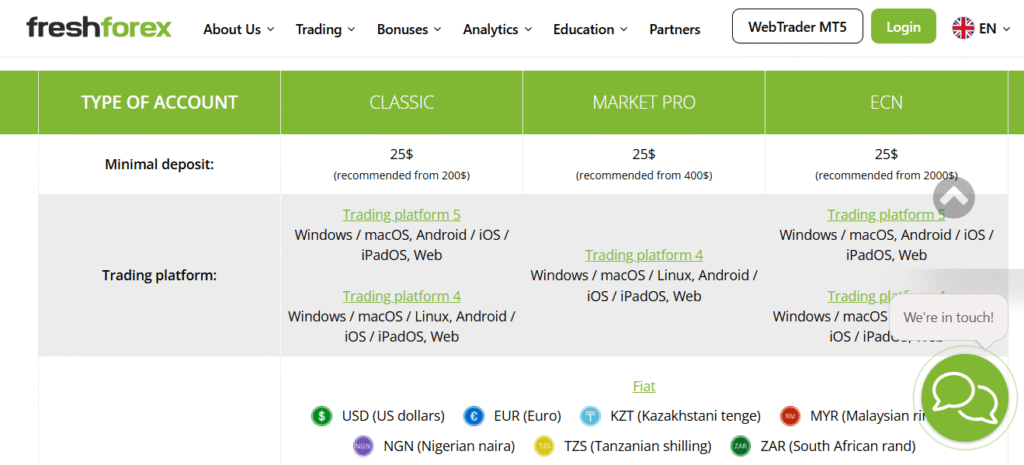1024x465 pixels.
Task: Click the ZAR rand currency icon
Action: pos(741,446)
